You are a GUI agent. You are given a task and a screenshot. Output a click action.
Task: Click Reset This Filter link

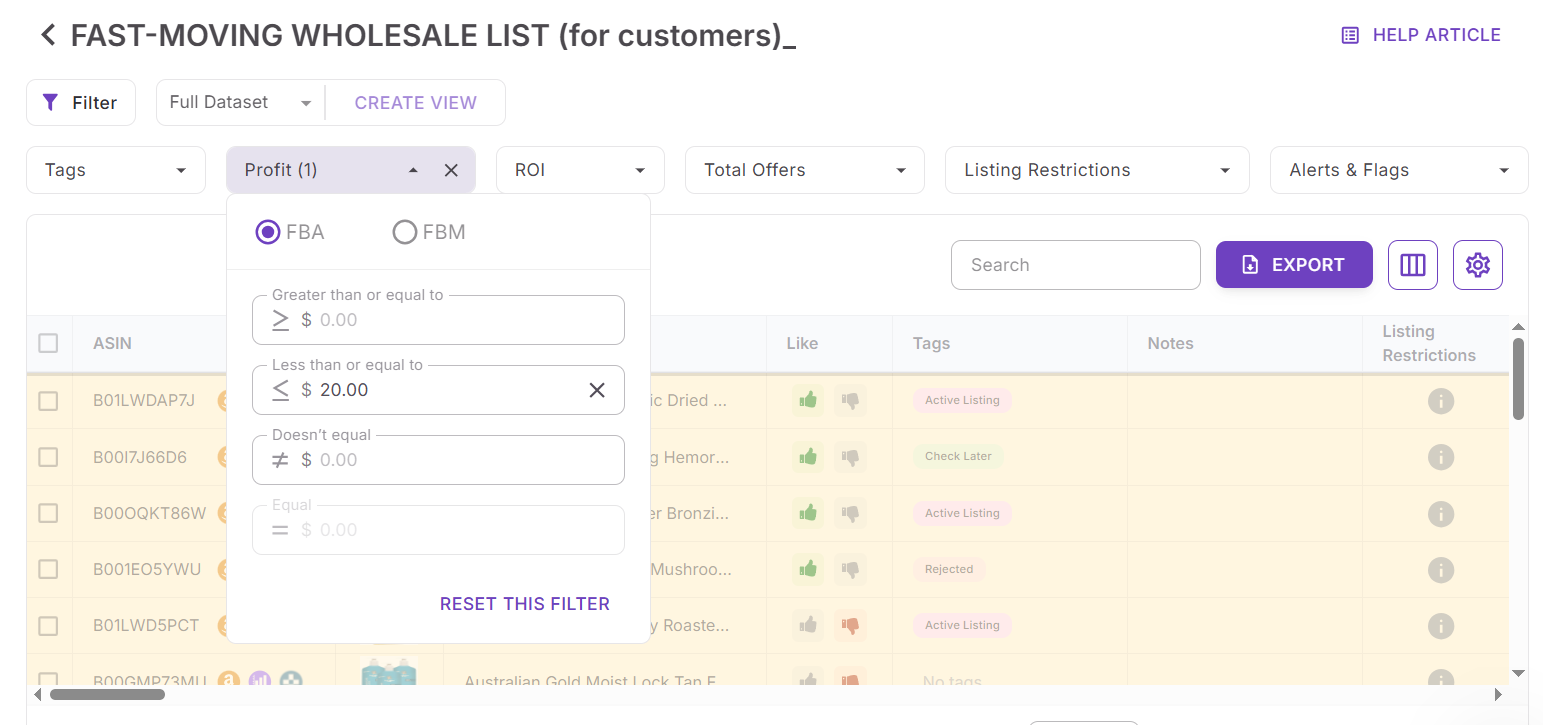click(x=524, y=604)
